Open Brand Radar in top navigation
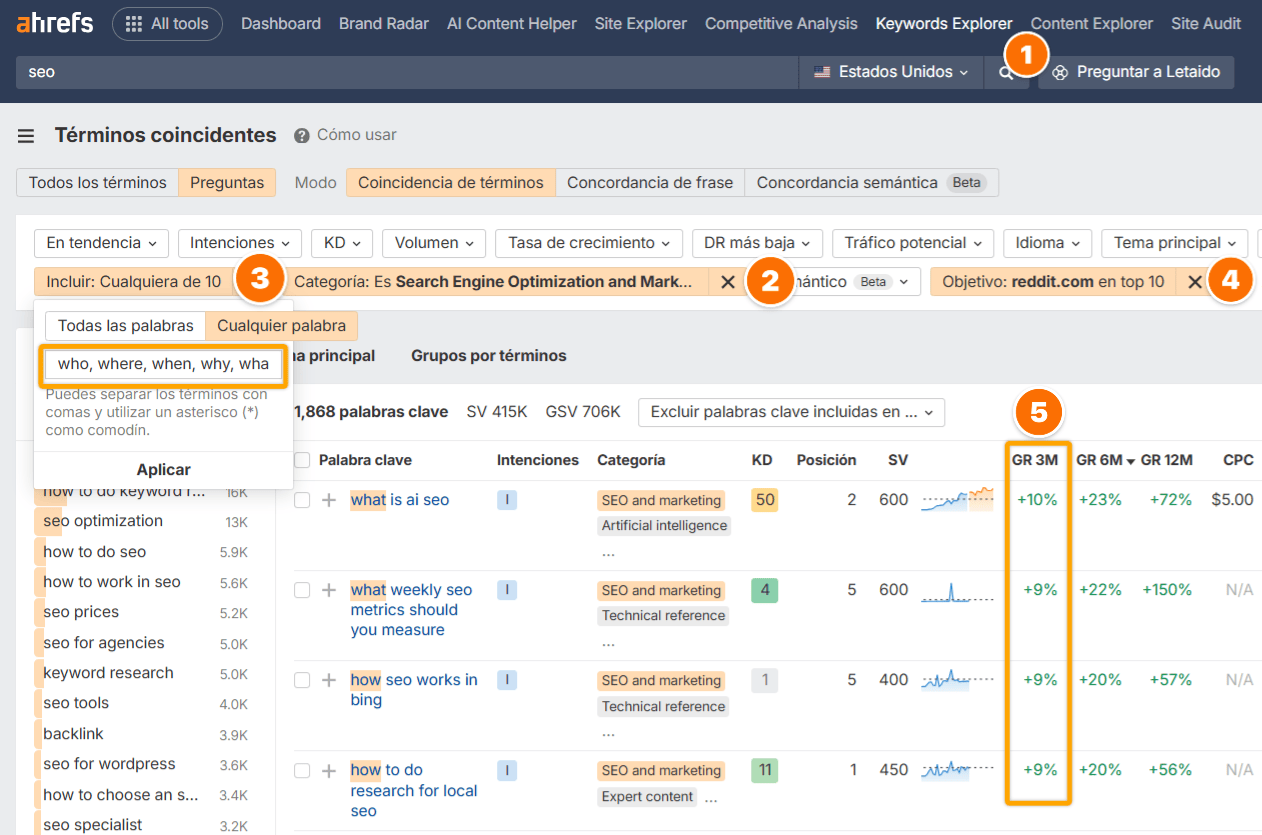This screenshot has height=835, width=1262. click(x=384, y=24)
